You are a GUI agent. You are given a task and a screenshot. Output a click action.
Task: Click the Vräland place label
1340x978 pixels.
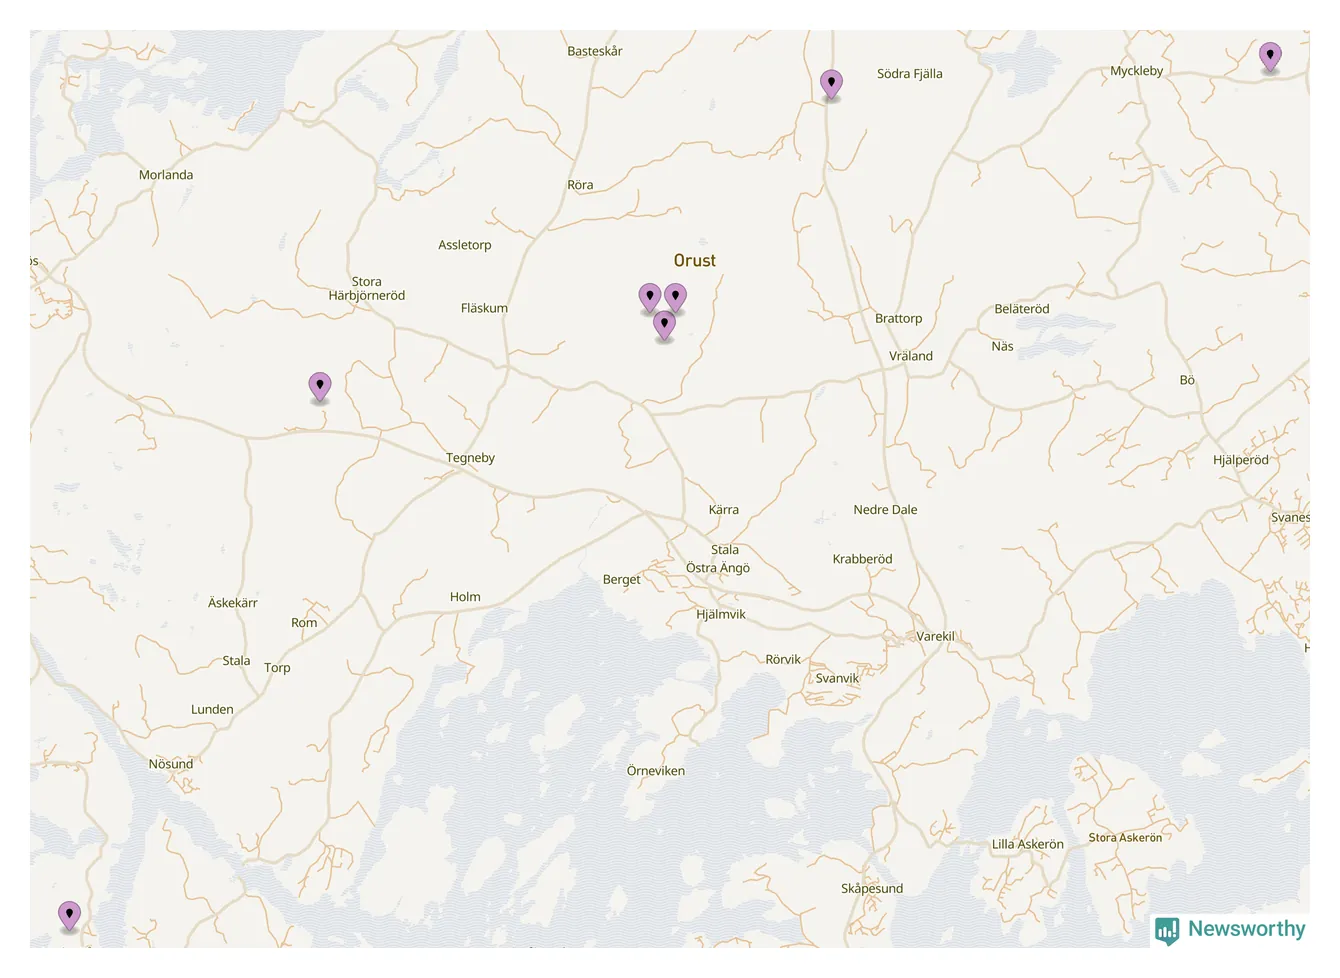coord(911,356)
